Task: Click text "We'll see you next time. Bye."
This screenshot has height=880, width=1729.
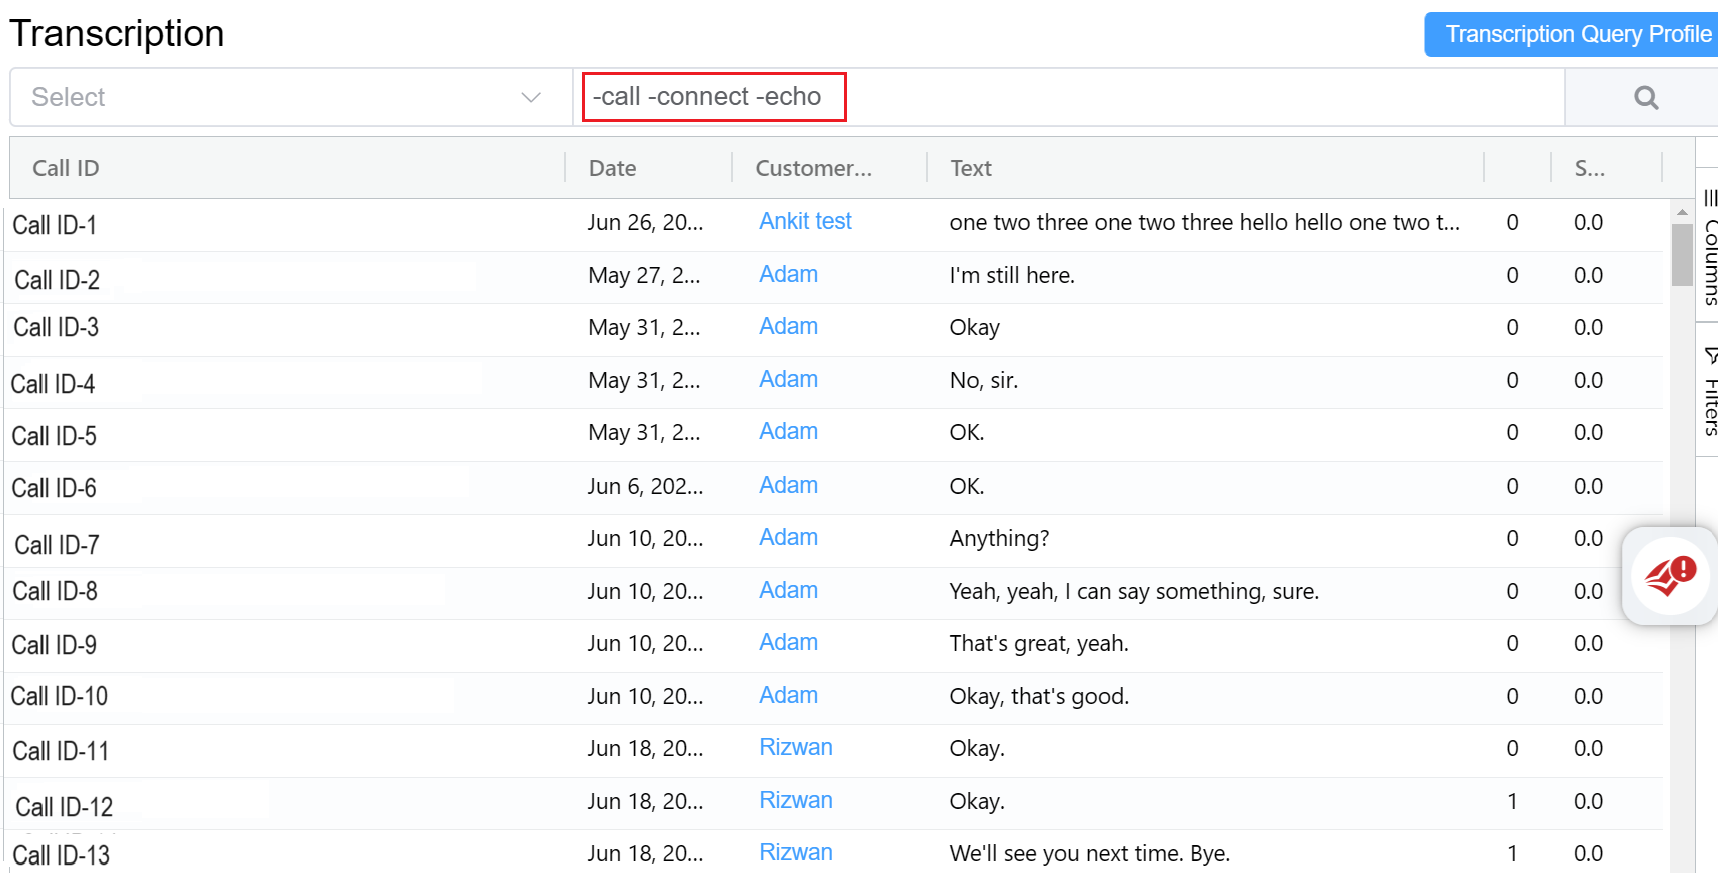Action: 1089,854
